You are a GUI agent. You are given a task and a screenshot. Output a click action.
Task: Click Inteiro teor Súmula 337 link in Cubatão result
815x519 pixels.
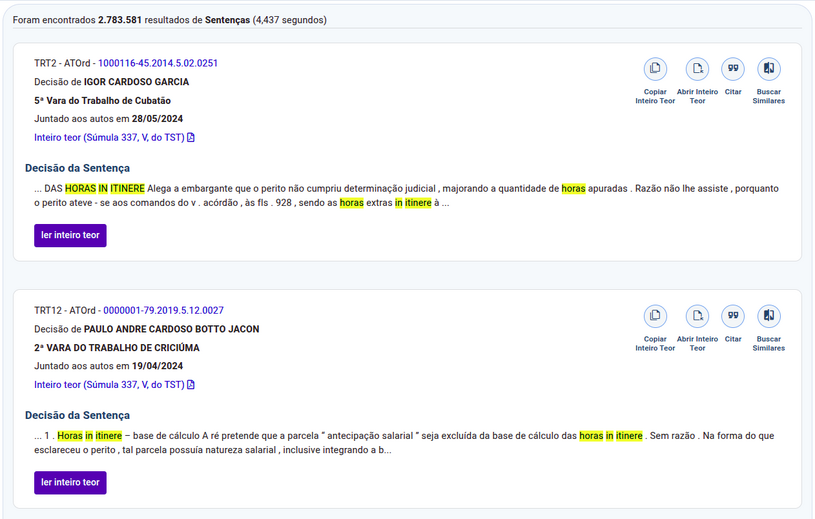109,138
